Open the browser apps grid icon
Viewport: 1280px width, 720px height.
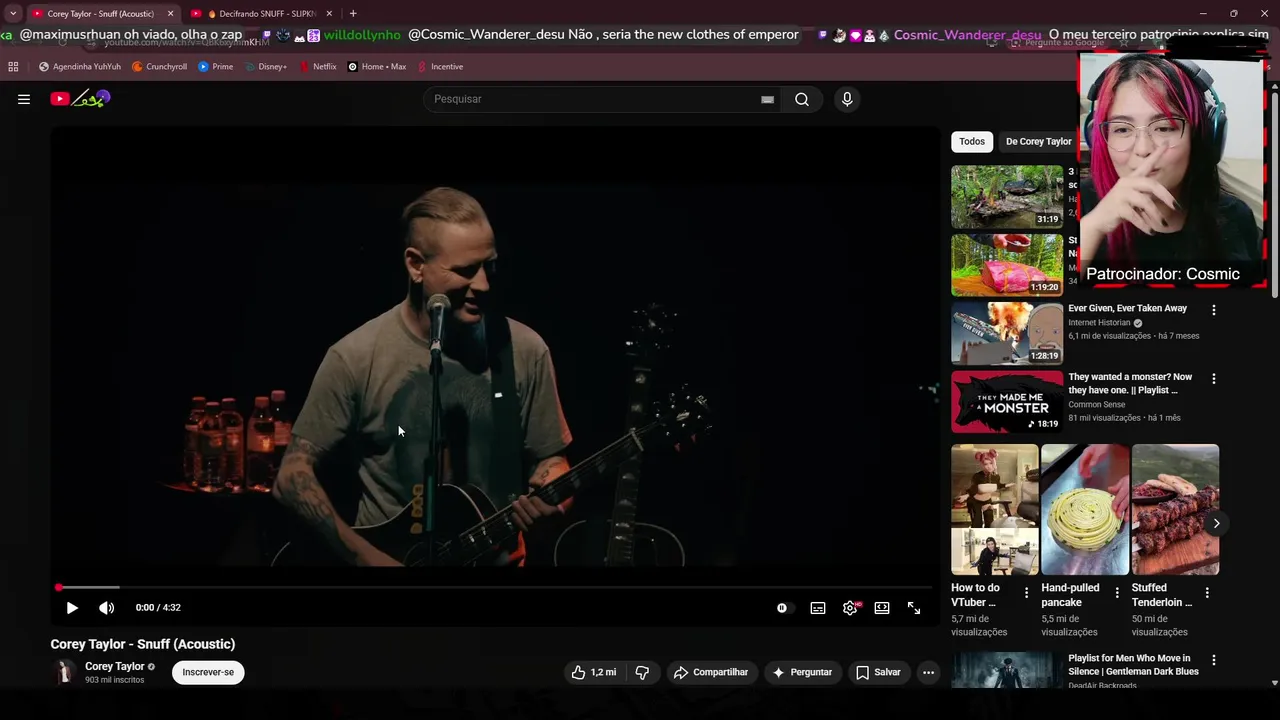point(13,67)
